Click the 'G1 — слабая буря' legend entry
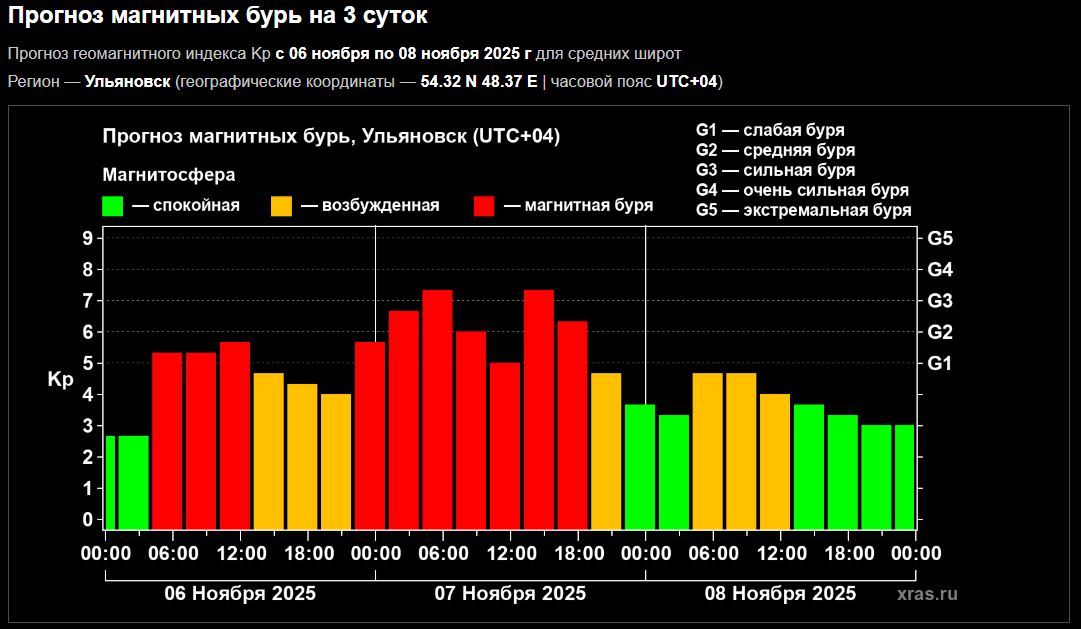 (770, 130)
